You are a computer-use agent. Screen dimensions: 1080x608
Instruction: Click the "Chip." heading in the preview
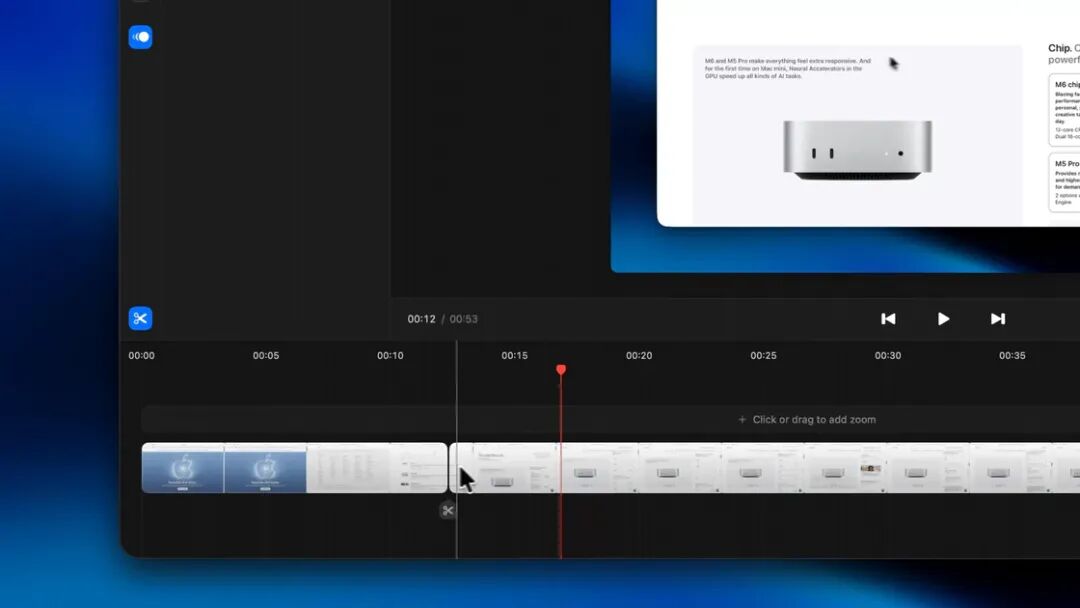click(x=1060, y=48)
